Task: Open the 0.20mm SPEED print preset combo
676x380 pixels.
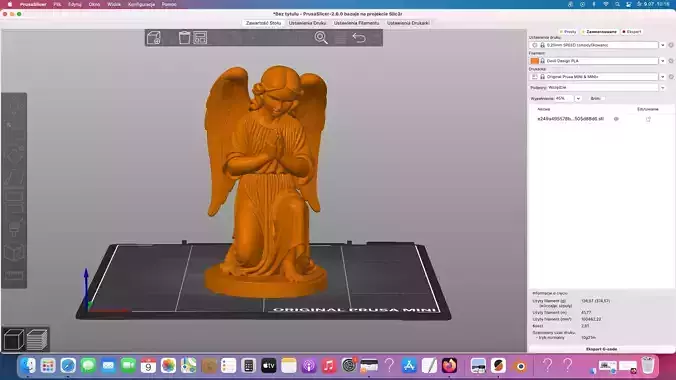Action: pos(594,45)
